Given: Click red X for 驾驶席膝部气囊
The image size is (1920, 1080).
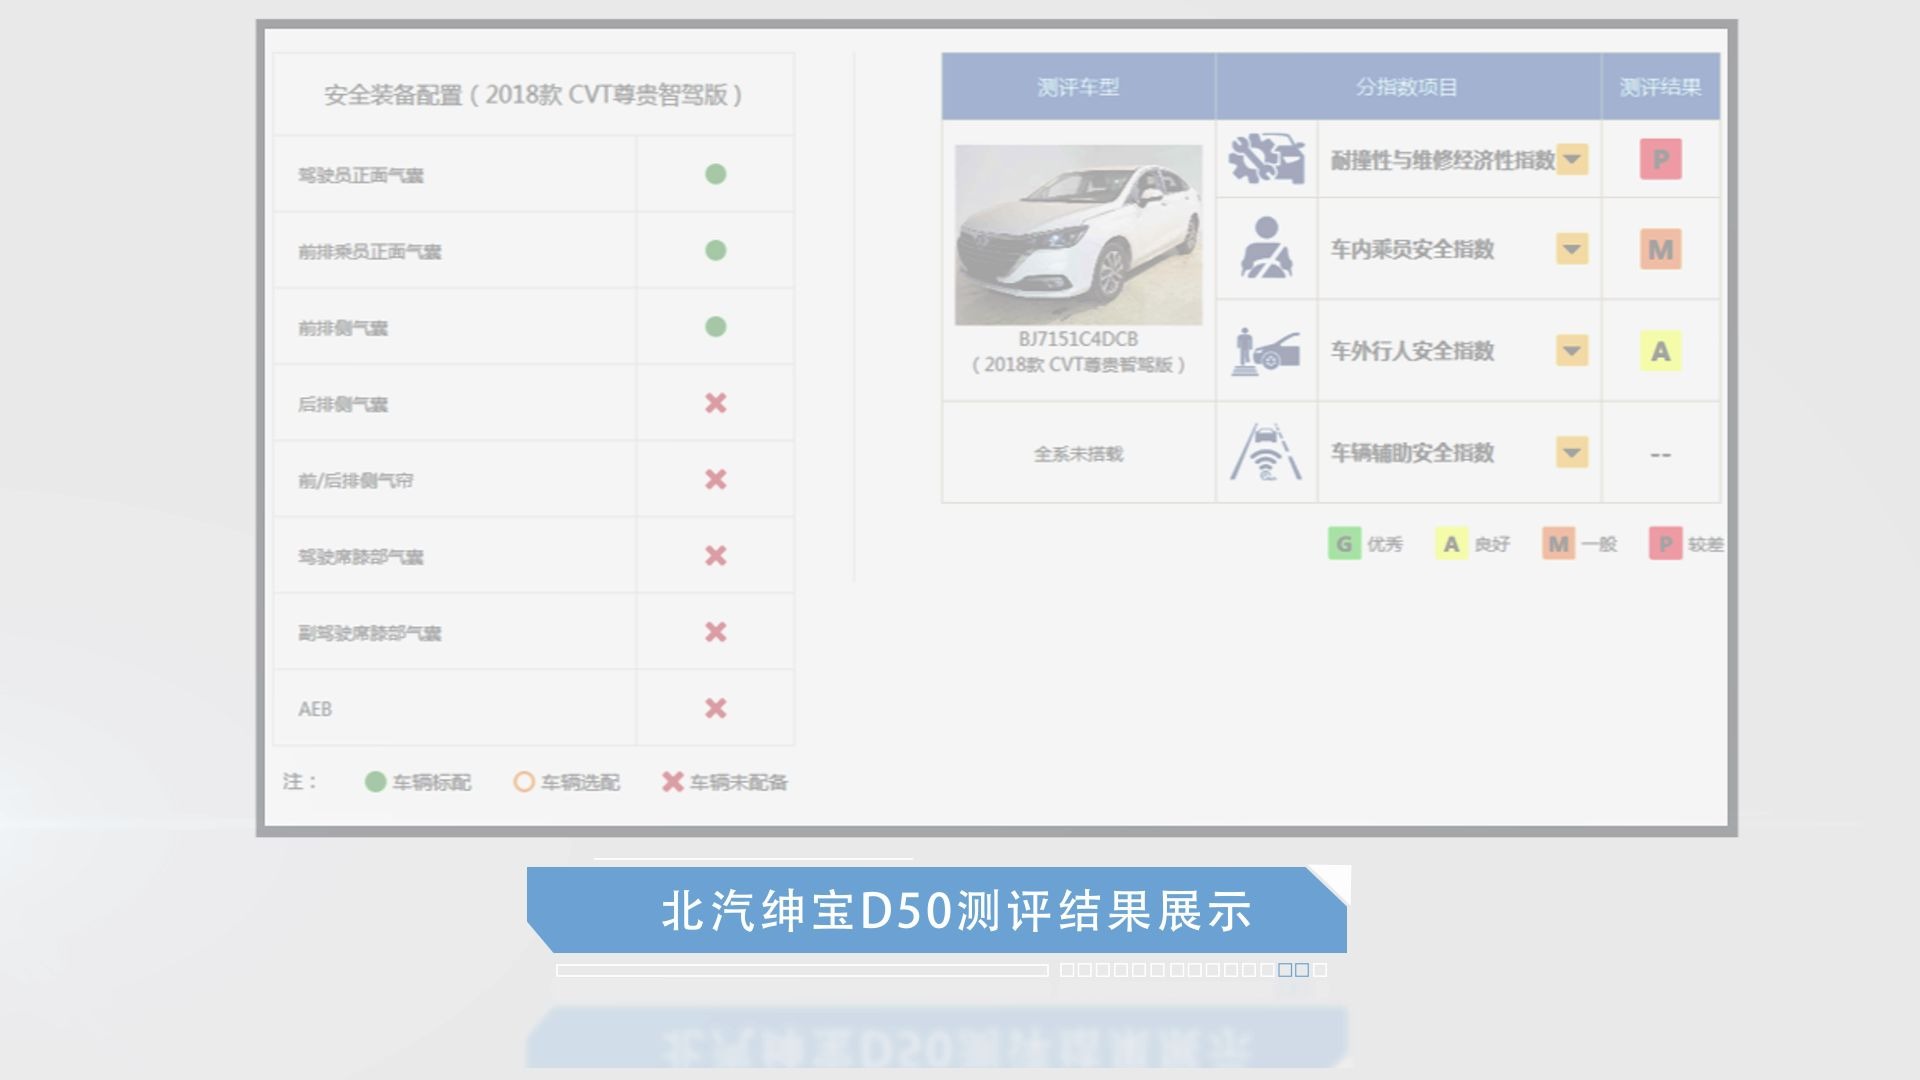Looking at the screenshot, I should point(715,556).
